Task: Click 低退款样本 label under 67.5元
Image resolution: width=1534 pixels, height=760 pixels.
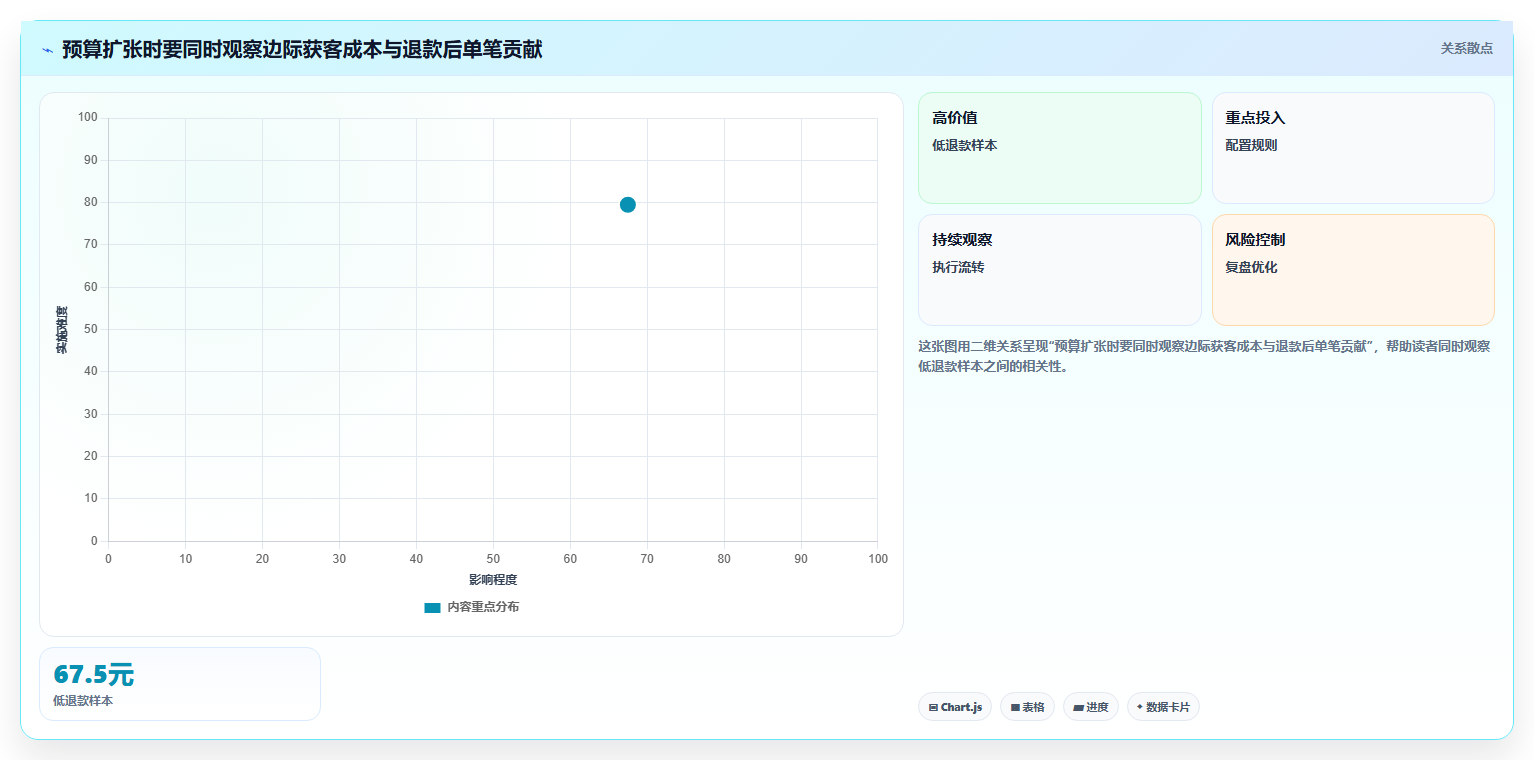Action: tap(83, 701)
